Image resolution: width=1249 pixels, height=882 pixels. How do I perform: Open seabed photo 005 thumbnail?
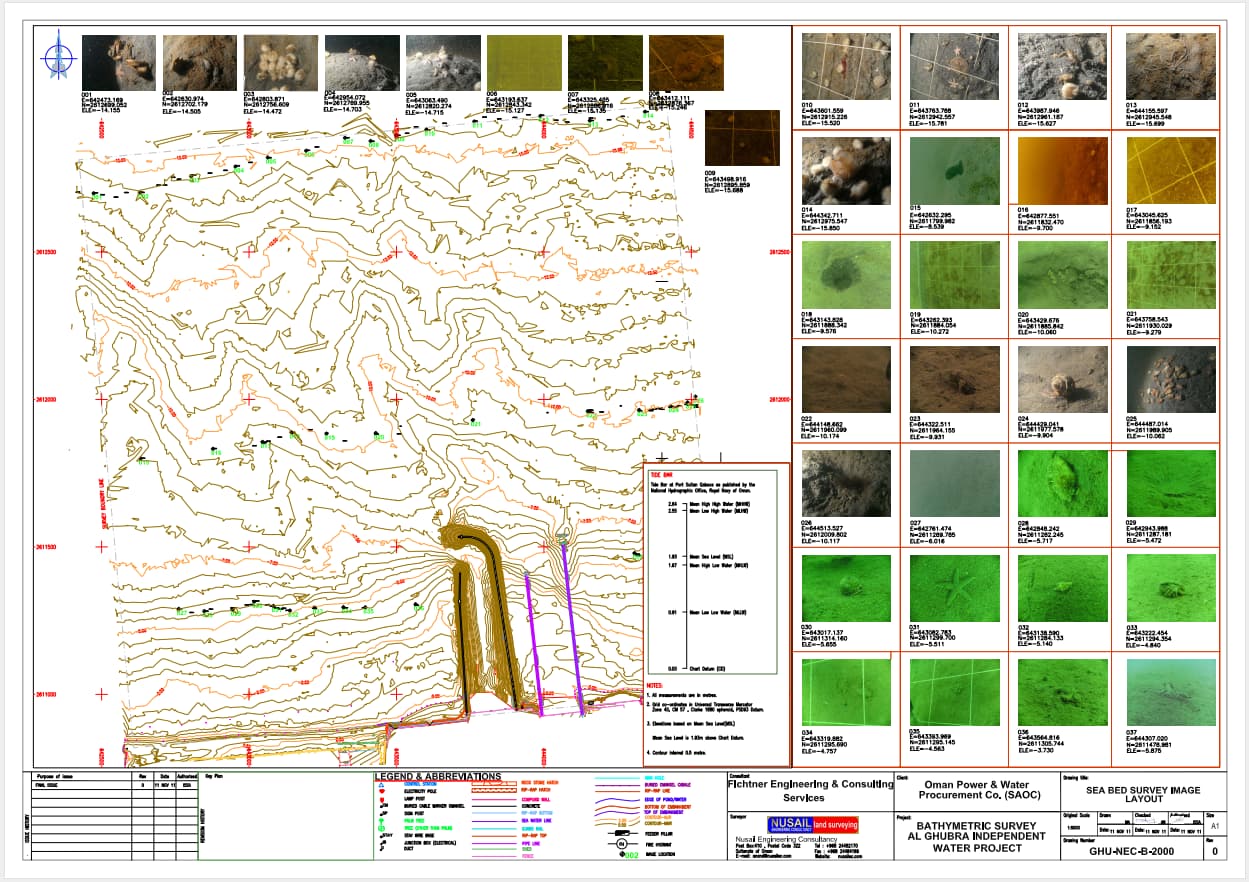(x=443, y=63)
